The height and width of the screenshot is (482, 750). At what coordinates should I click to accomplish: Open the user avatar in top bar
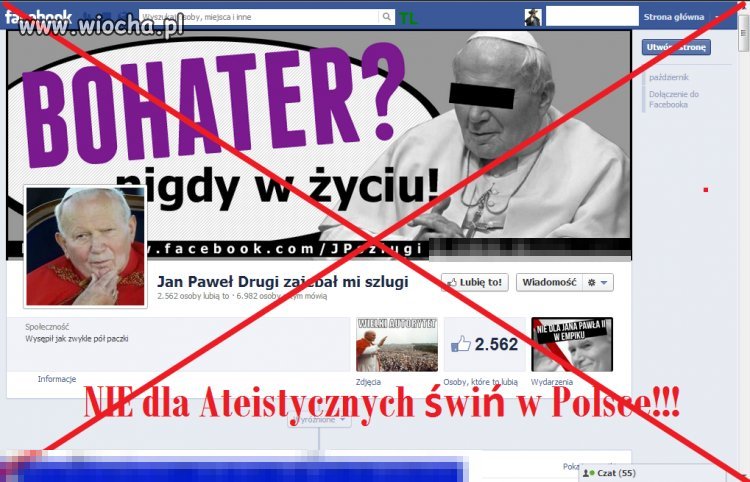(x=532, y=17)
